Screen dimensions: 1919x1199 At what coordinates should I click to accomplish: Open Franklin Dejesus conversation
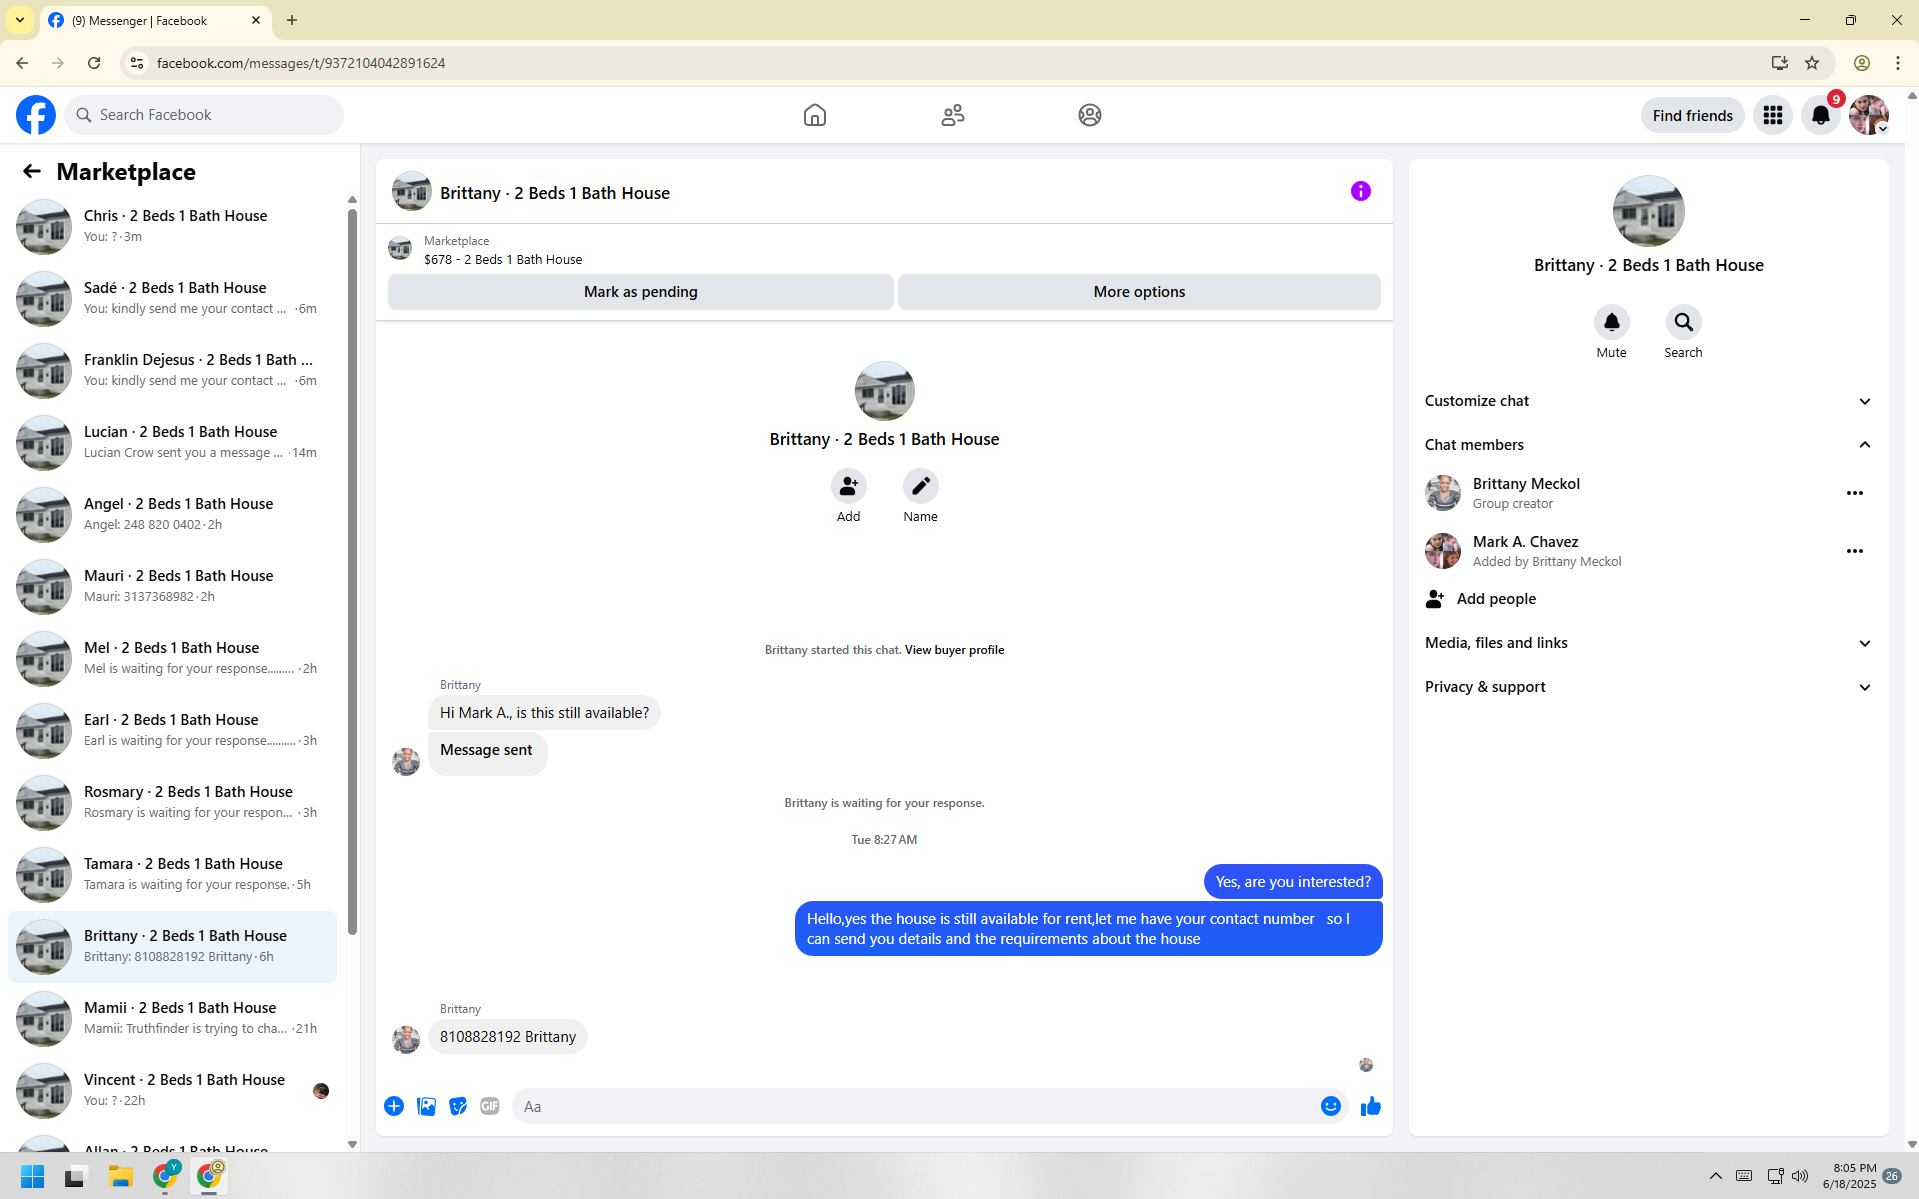172,370
